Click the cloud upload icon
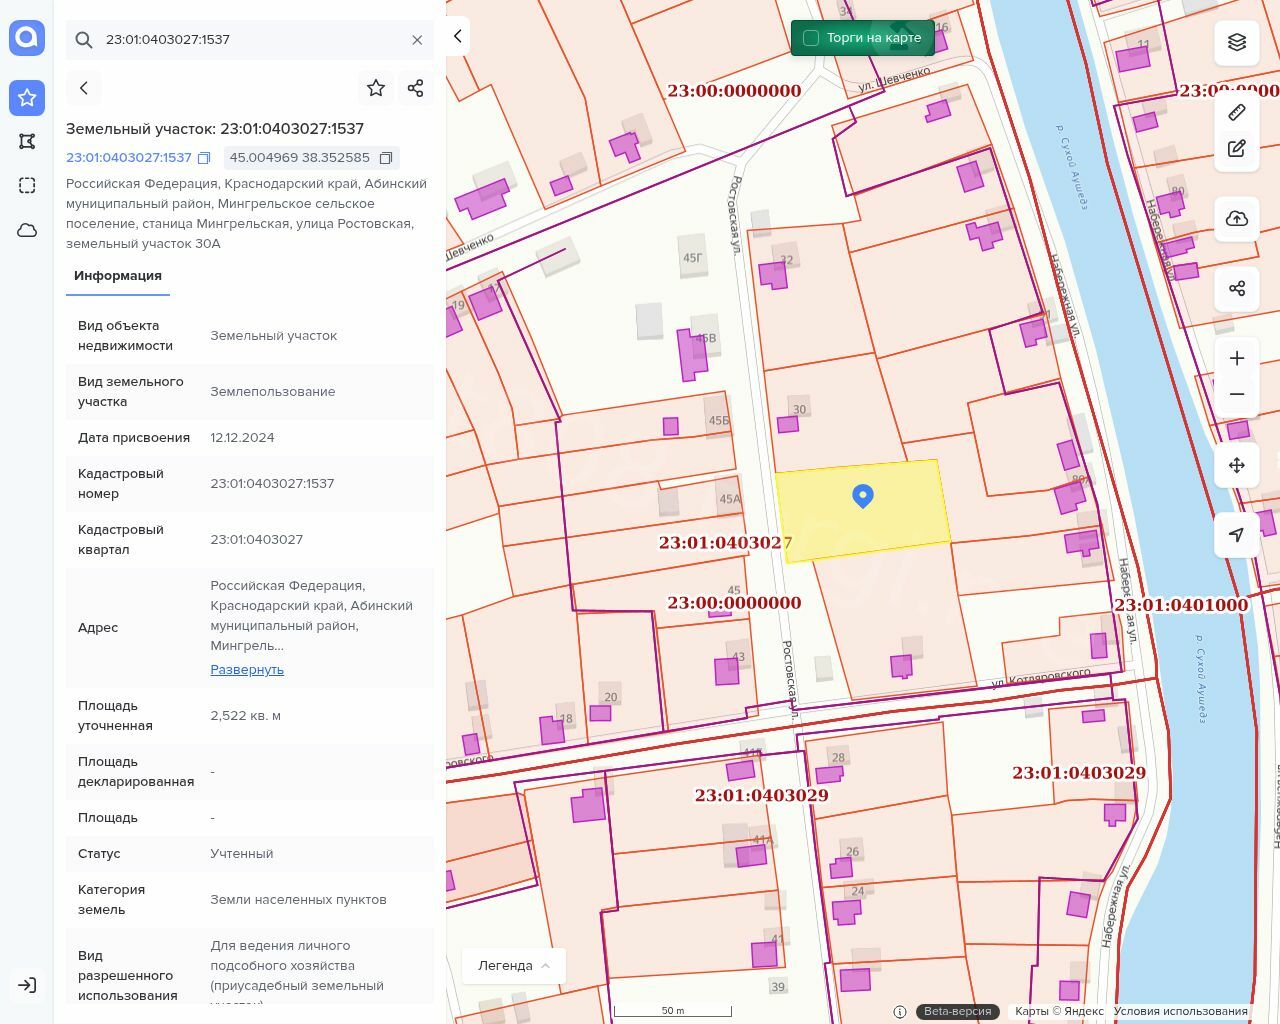Image resolution: width=1280 pixels, height=1024 pixels. coord(1237,219)
